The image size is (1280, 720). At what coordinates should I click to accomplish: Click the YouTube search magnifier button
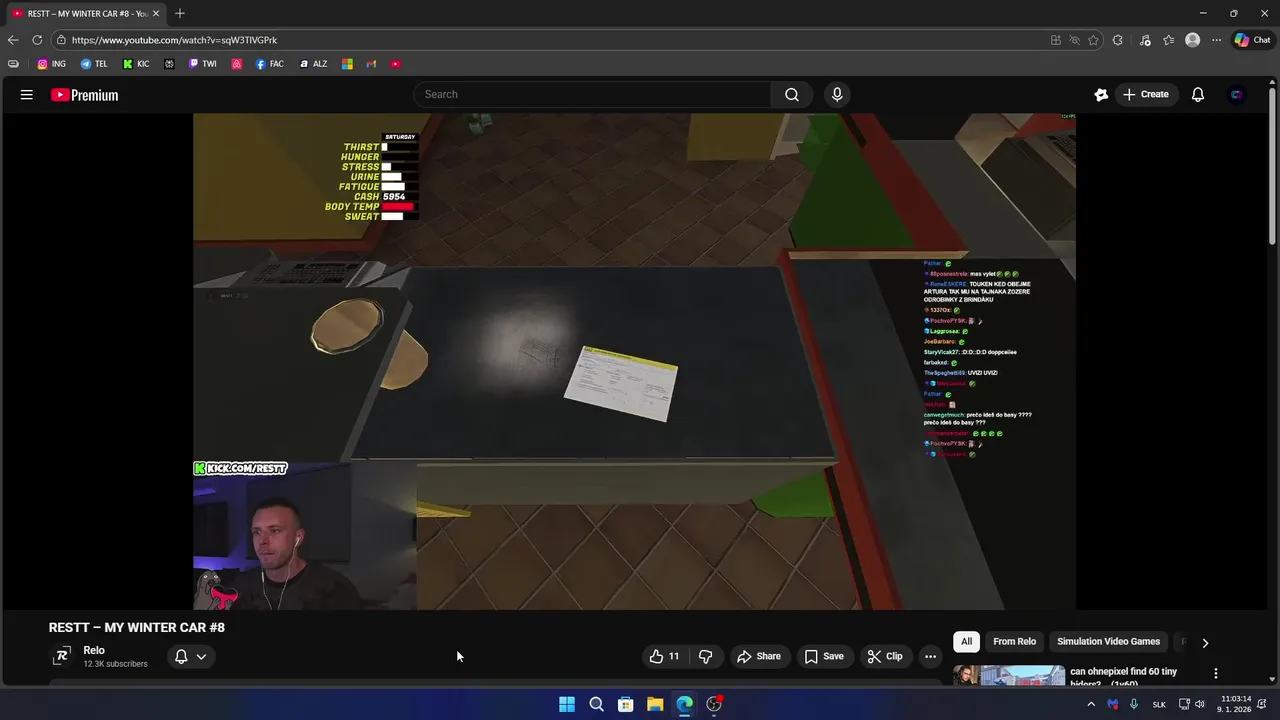coord(792,94)
